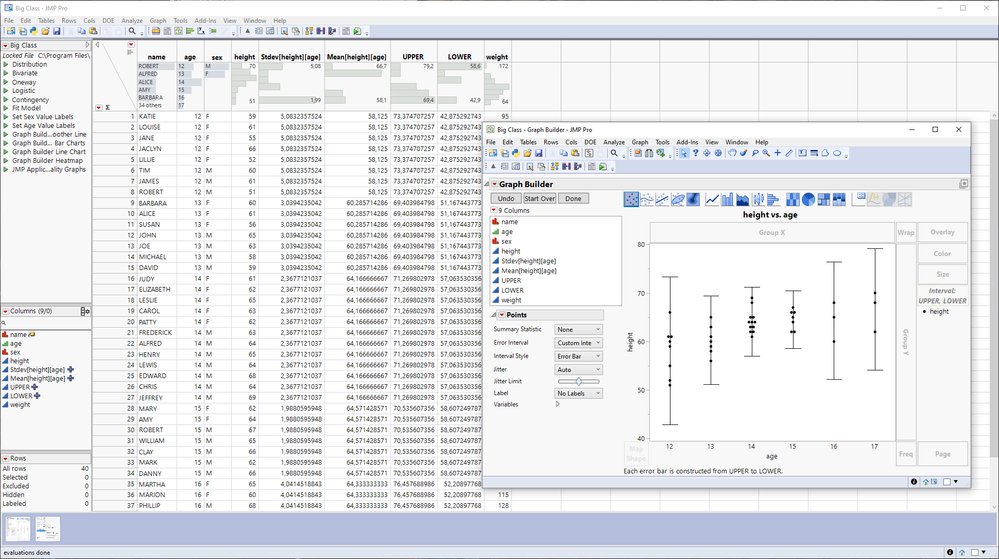Viewport: 999px width, 559px height.
Task: Select the Treemap element icon
Action: pos(824,200)
